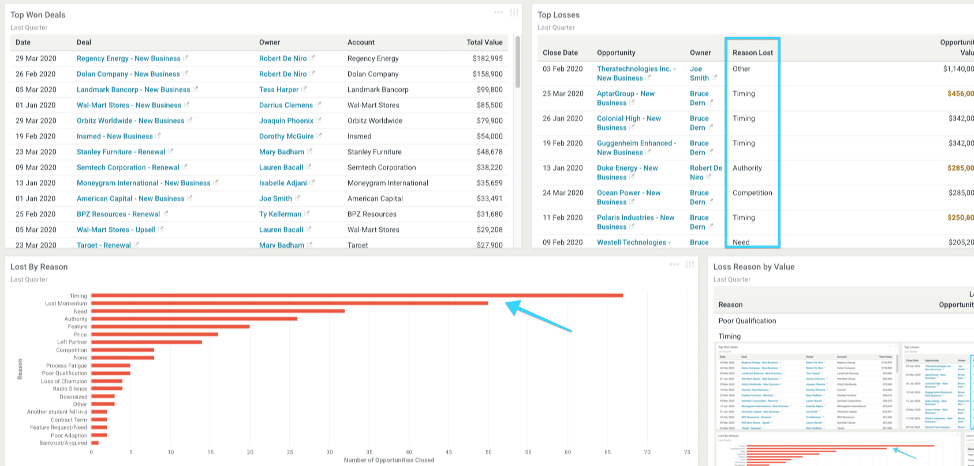Click external link icon beside Wal-Mart Stores - Upsell
Screen dimensions: 974x466
tap(160, 229)
